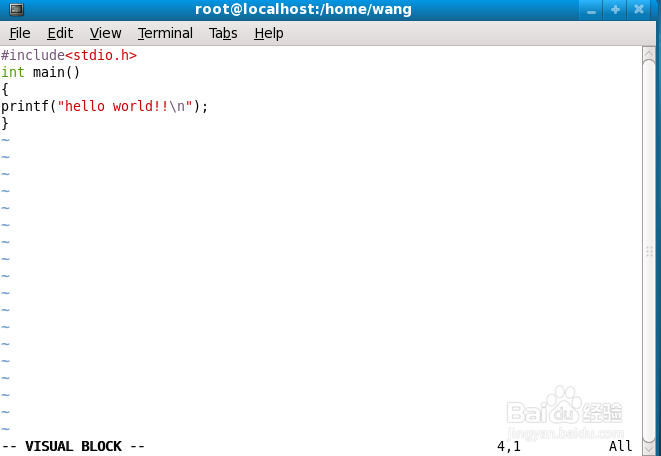Minimize the terminal window
Image resolution: width=661 pixels, height=456 pixels.
click(591, 10)
